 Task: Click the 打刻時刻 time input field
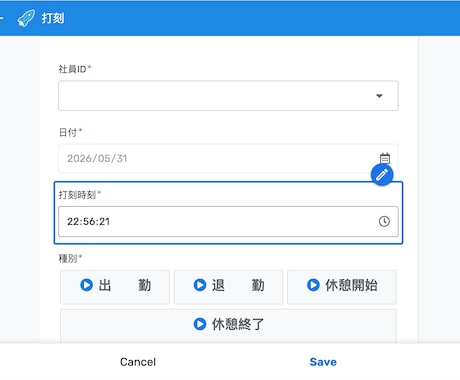[x=228, y=221]
